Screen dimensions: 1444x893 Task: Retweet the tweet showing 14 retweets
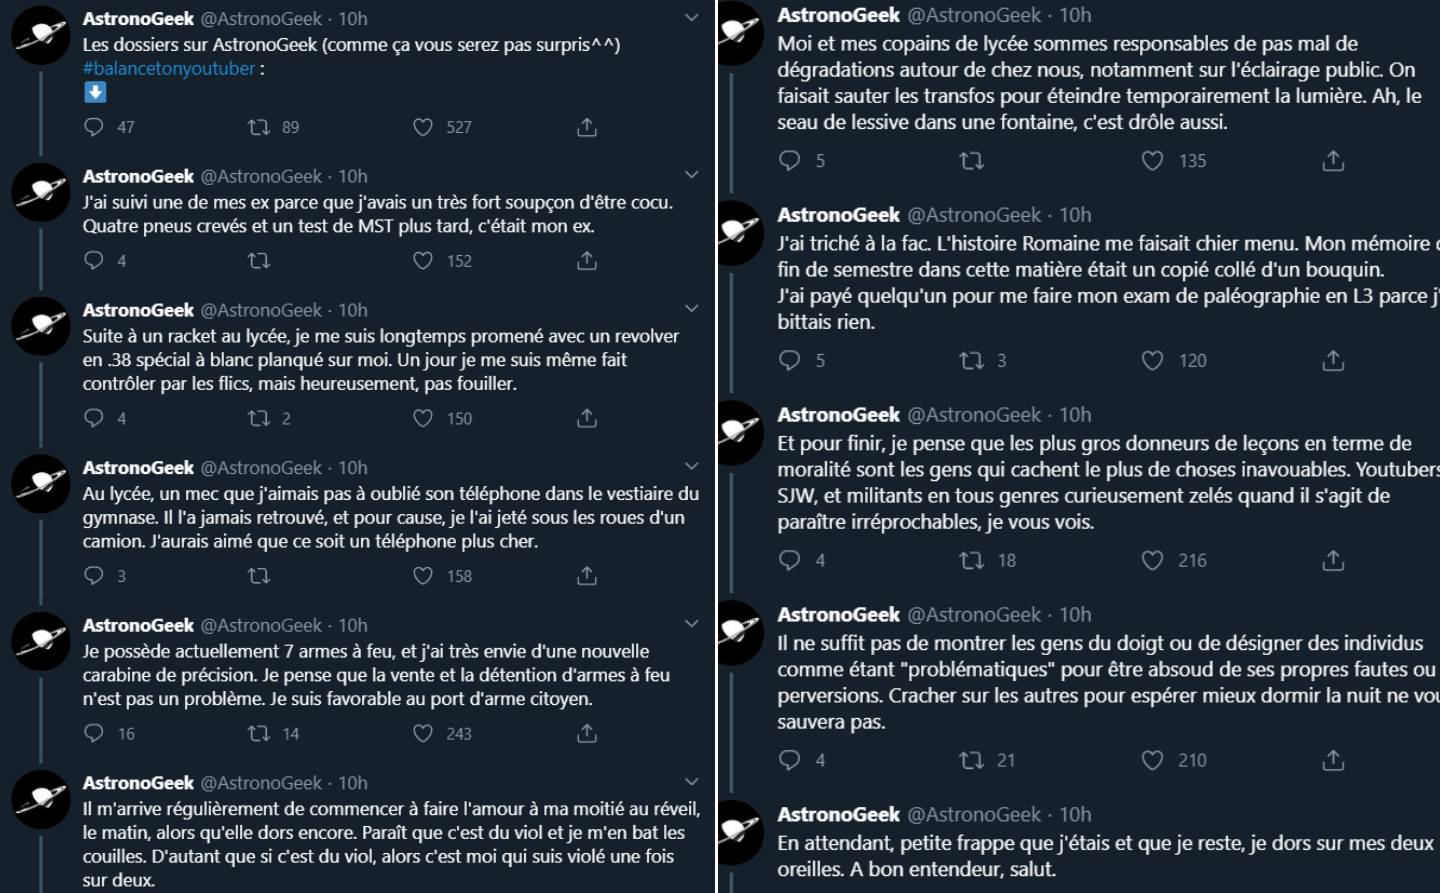coord(259,733)
